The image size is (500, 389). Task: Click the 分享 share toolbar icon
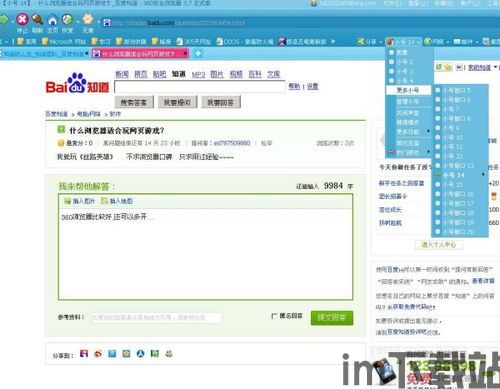click(366, 42)
